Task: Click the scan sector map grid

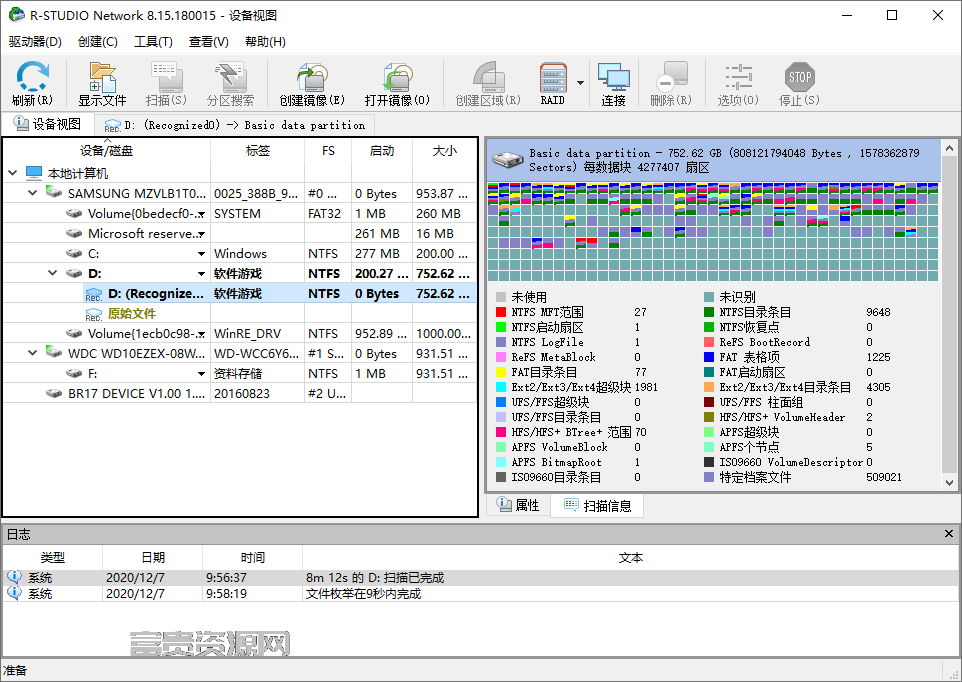Action: [x=713, y=231]
